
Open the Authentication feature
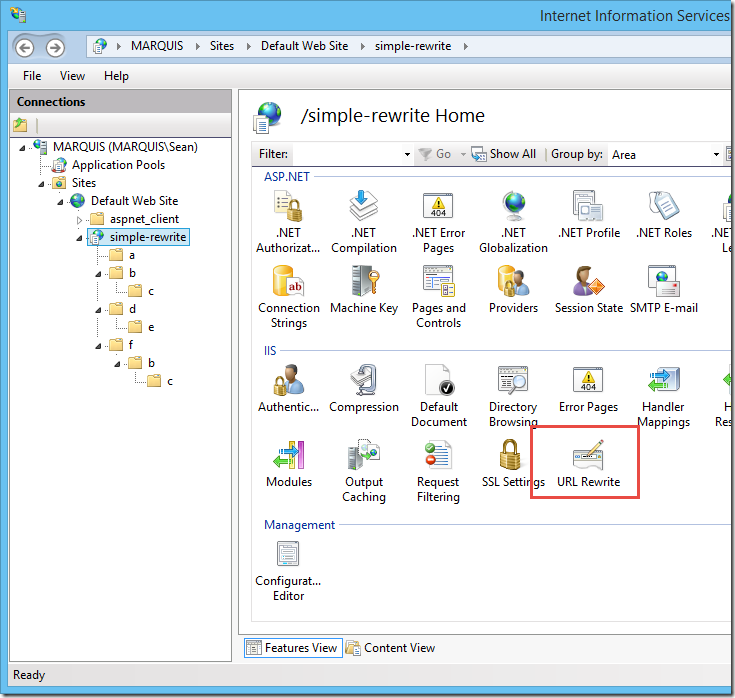289,389
